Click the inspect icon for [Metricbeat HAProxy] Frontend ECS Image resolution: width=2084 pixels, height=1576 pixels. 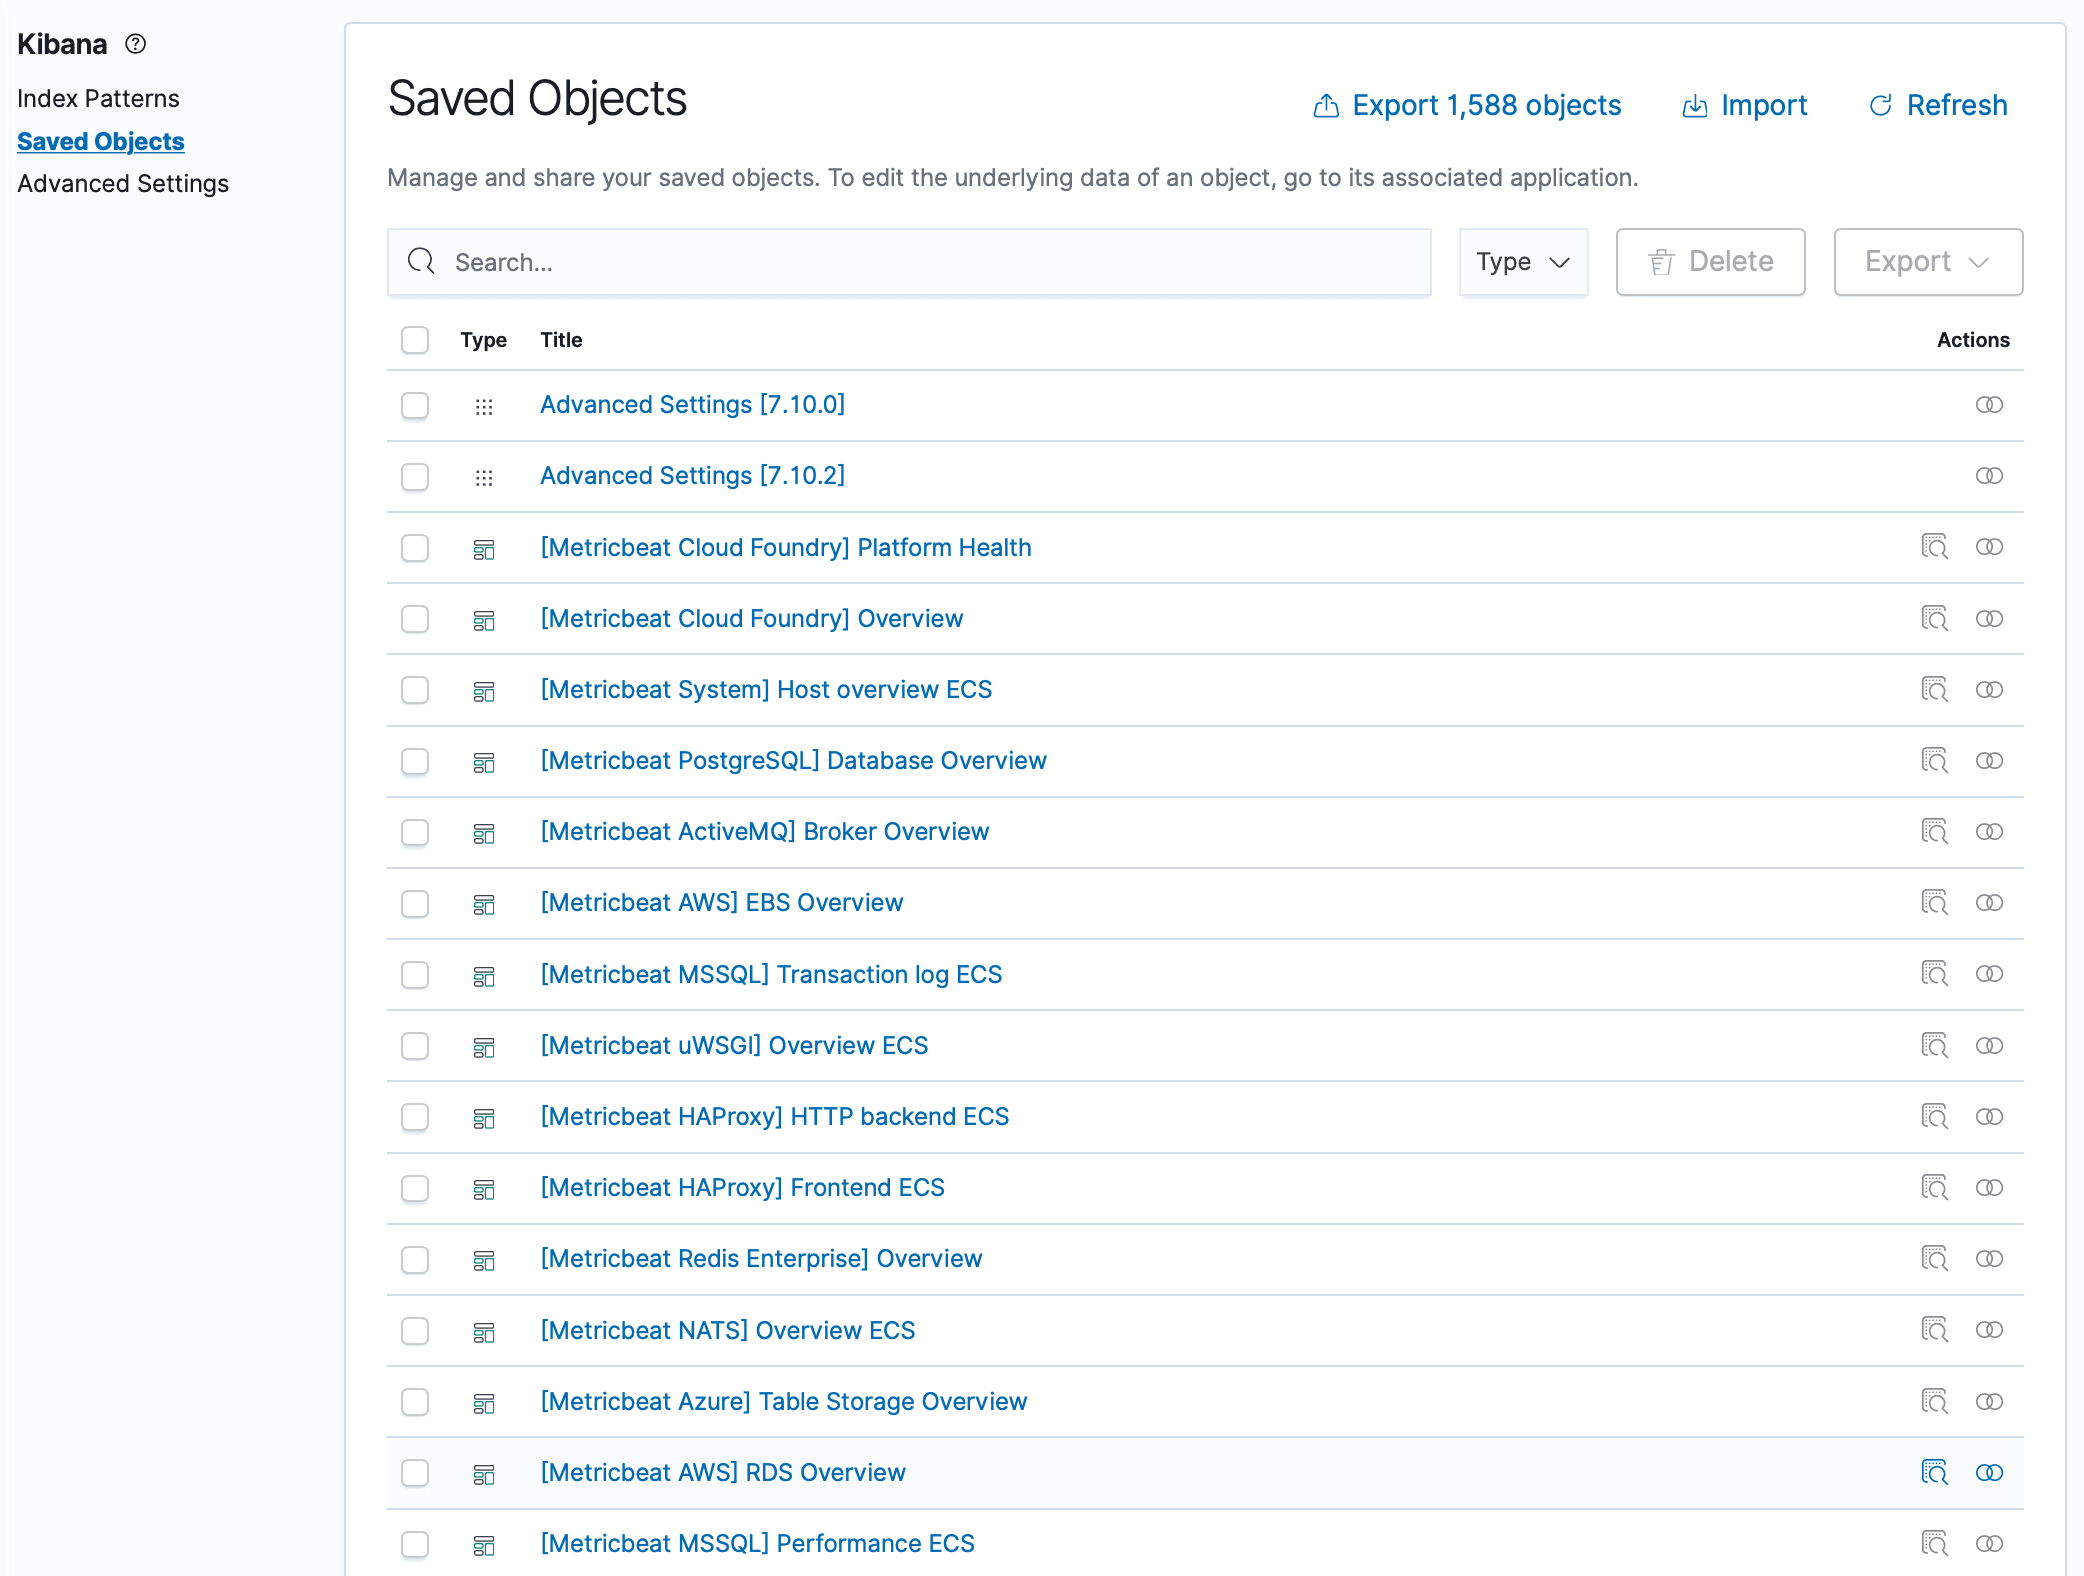pos(1933,1189)
